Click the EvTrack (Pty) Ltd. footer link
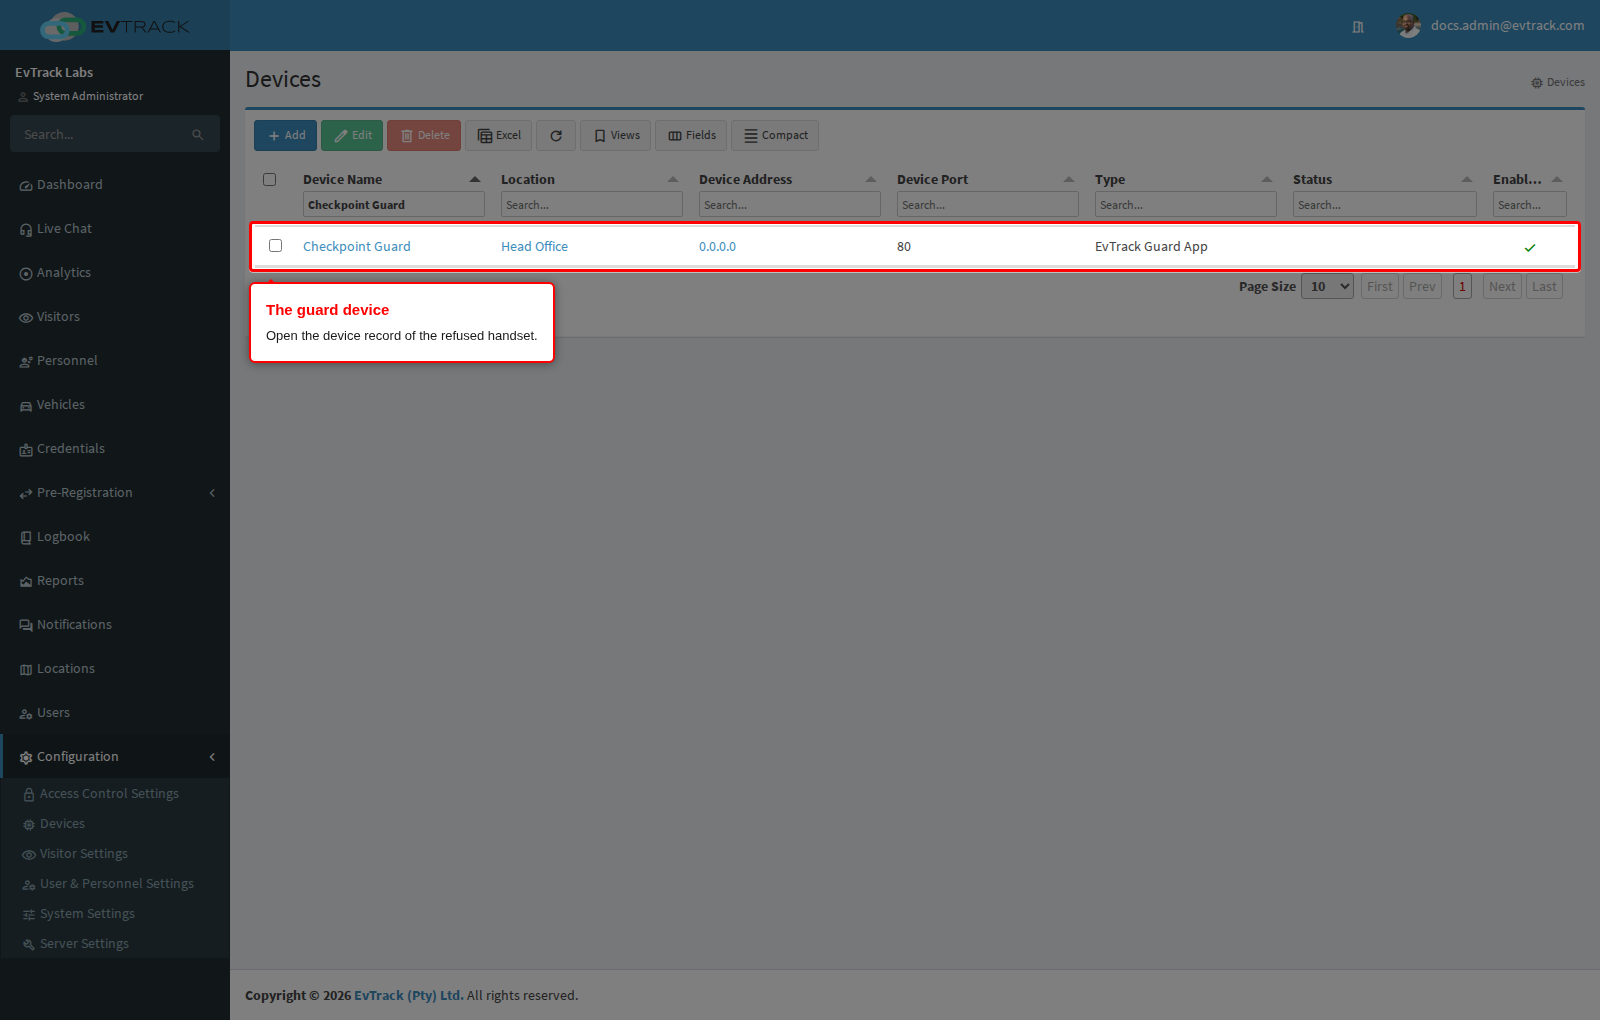 (409, 996)
